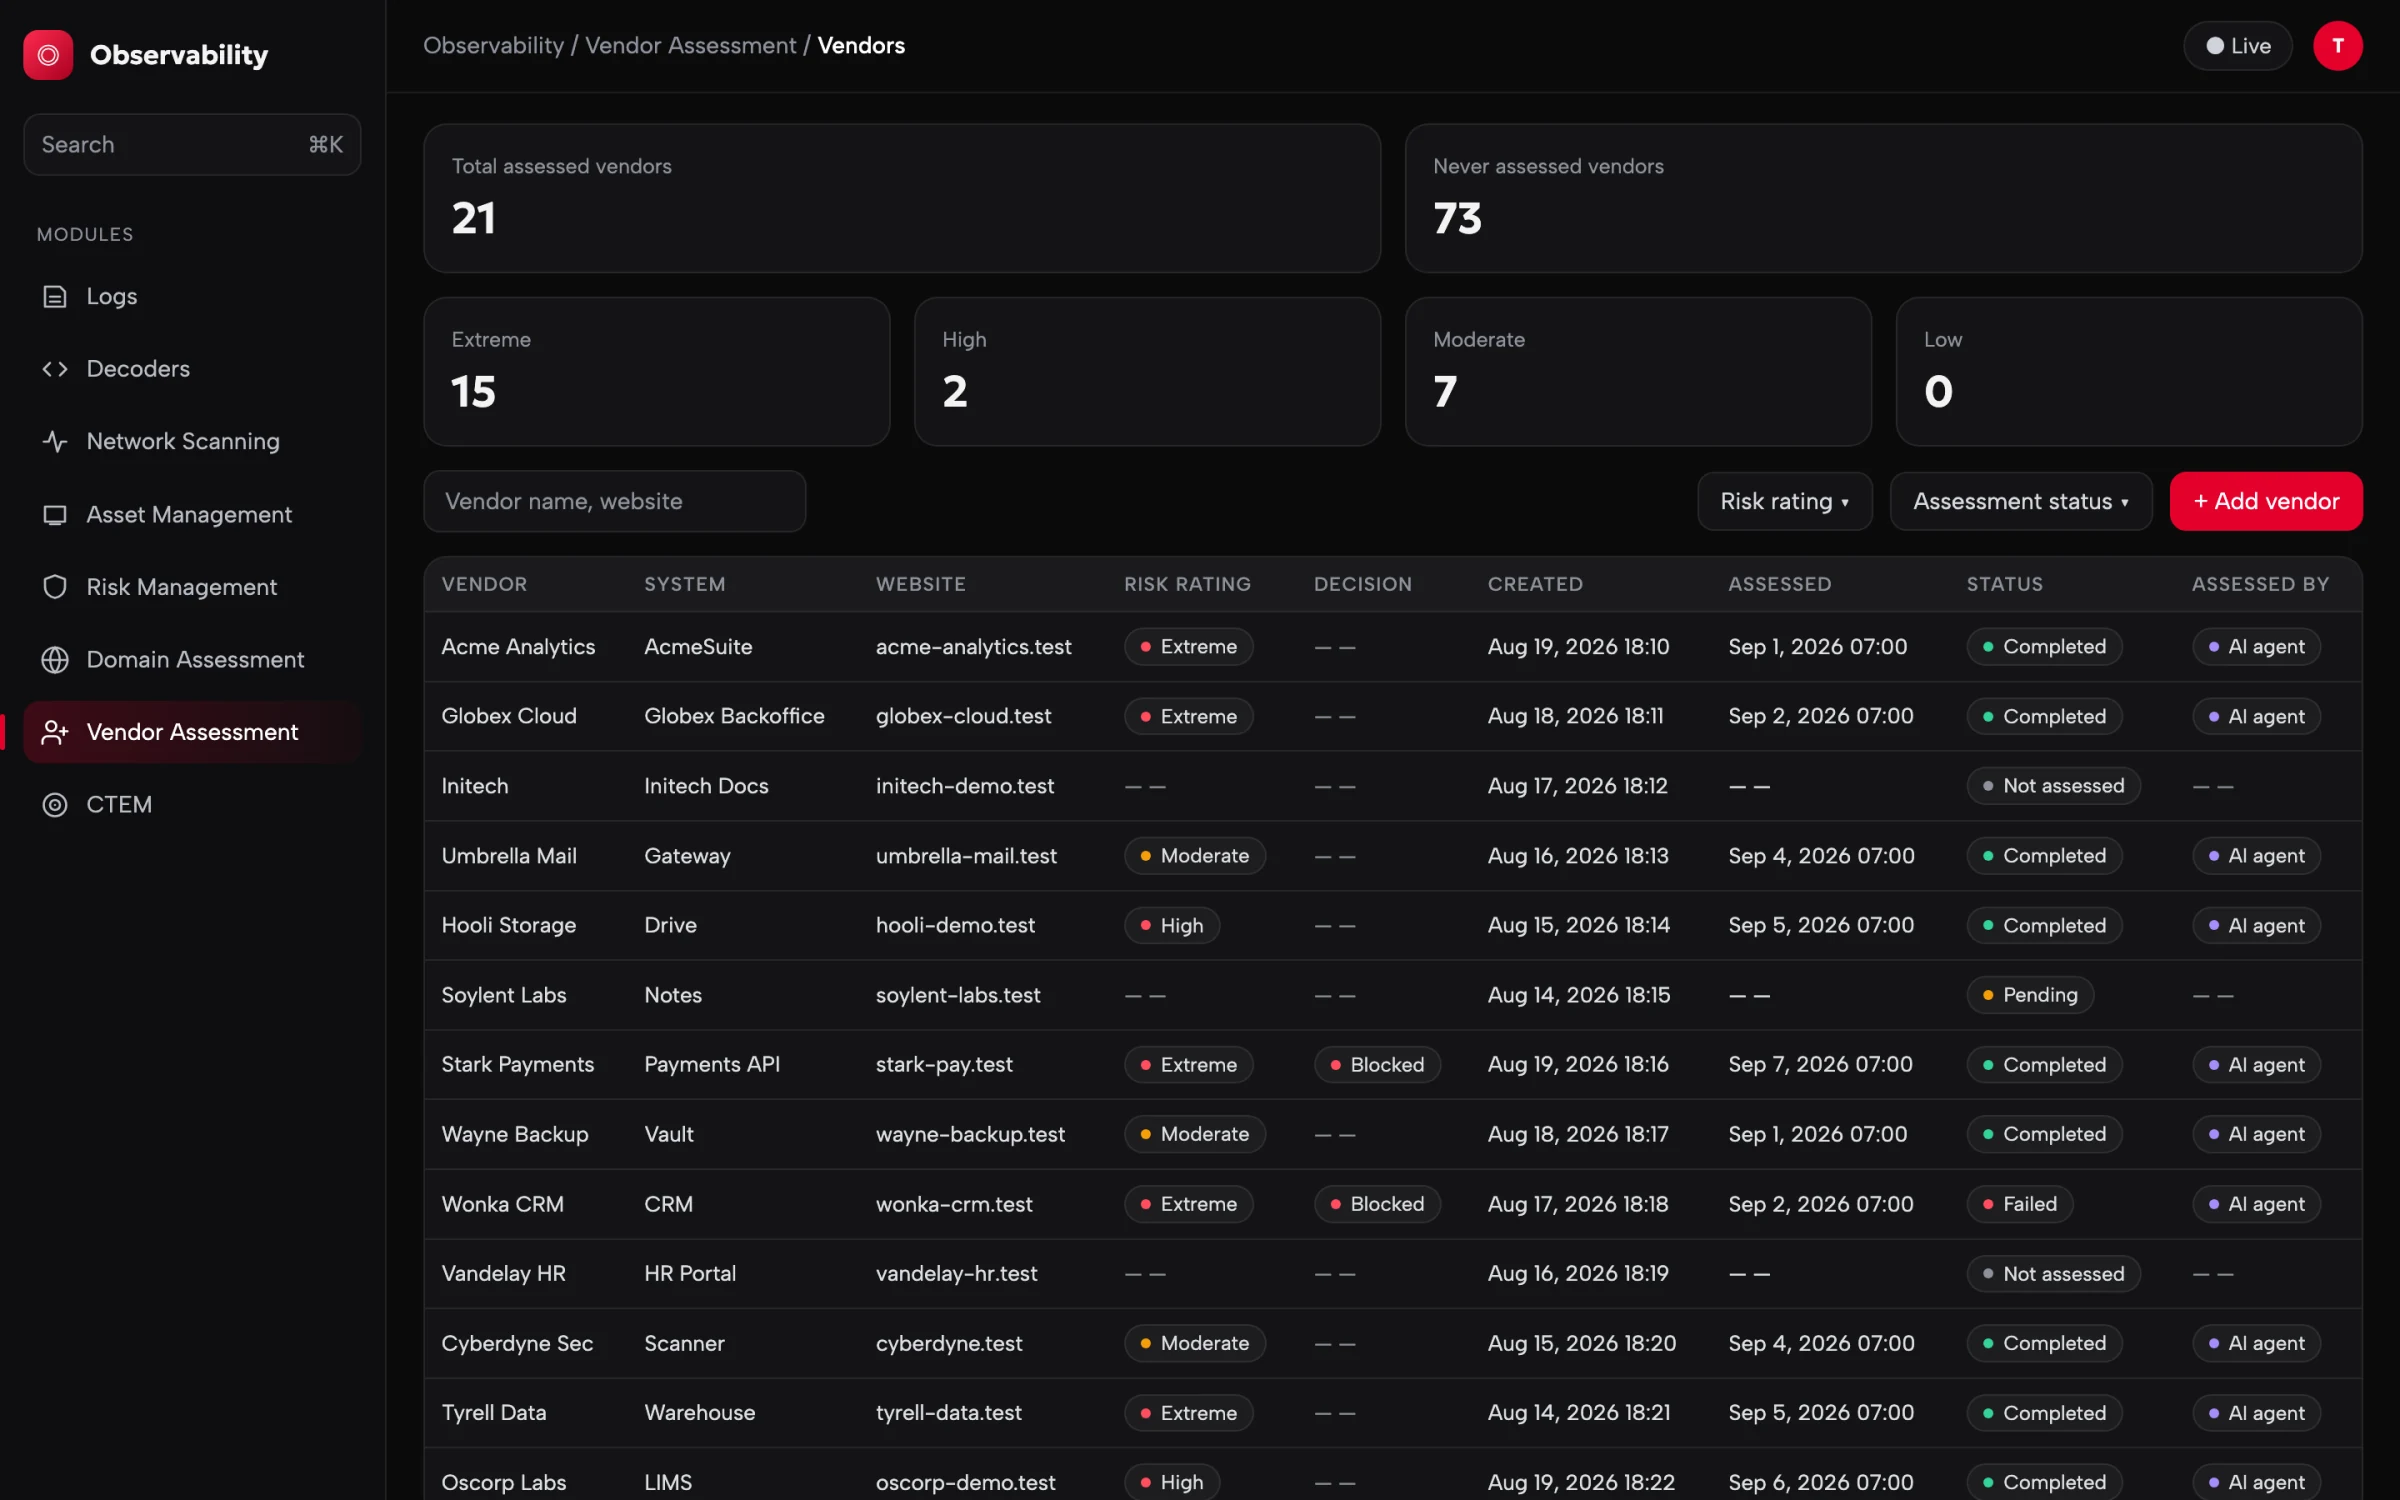The width and height of the screenshot is (2400, 1500).
Task: Open the Risk rating filter dropdown
Action: [x=1784, y=501]
